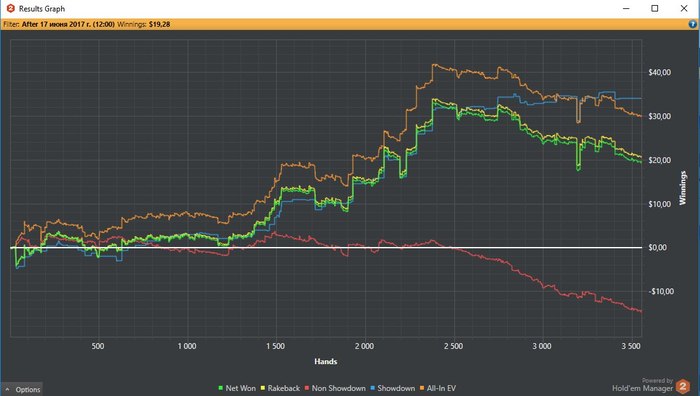
Task: Click the $20,00 axis value
Action: 659,160
